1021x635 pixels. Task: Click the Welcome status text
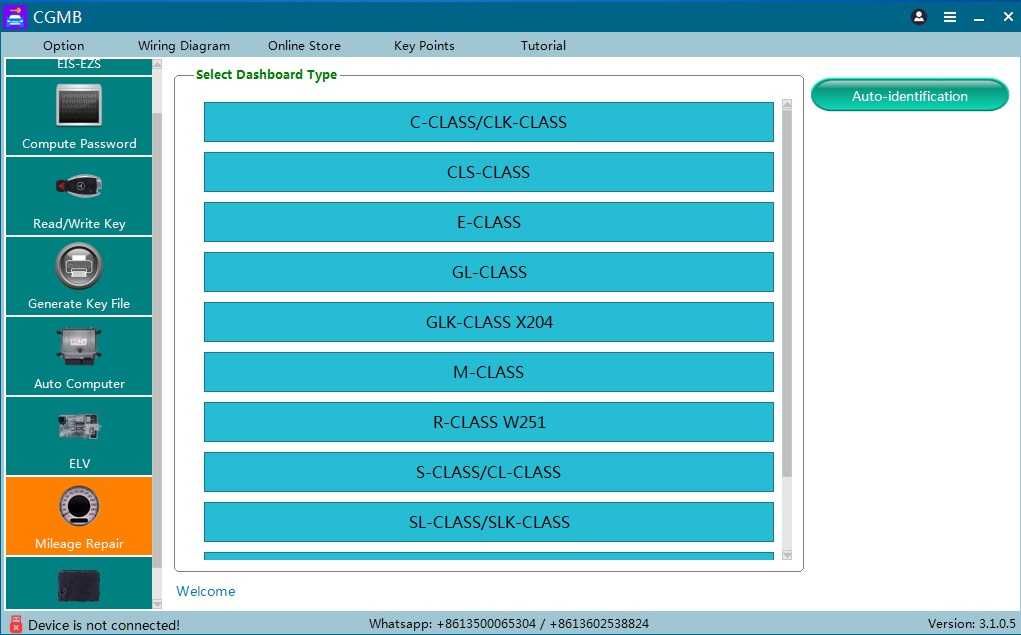pos(206,591)
